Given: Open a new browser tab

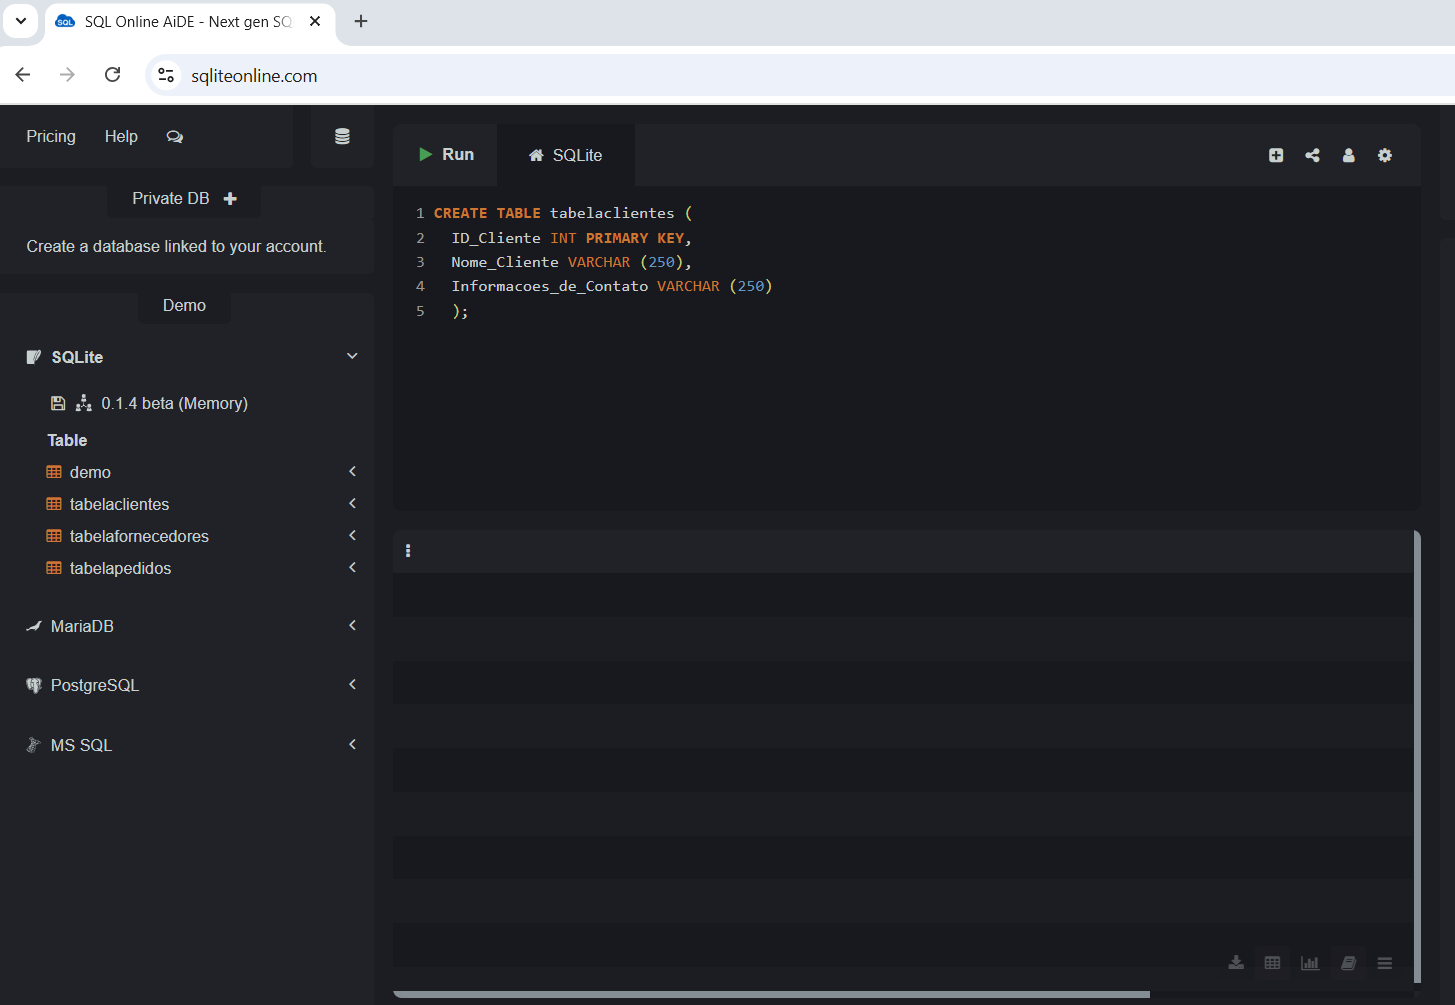Looking at the screenshot, I should point(361,21).
